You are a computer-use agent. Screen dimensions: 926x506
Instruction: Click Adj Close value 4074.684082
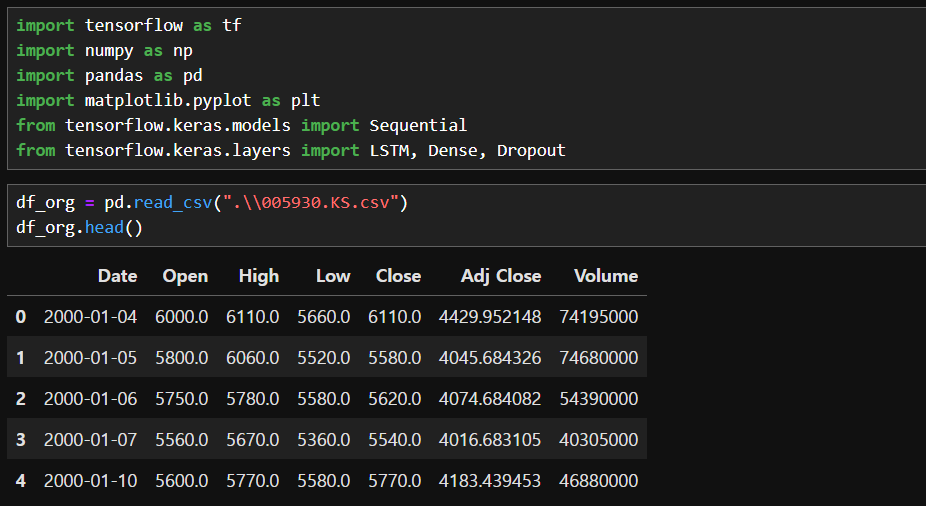point(490,399)
